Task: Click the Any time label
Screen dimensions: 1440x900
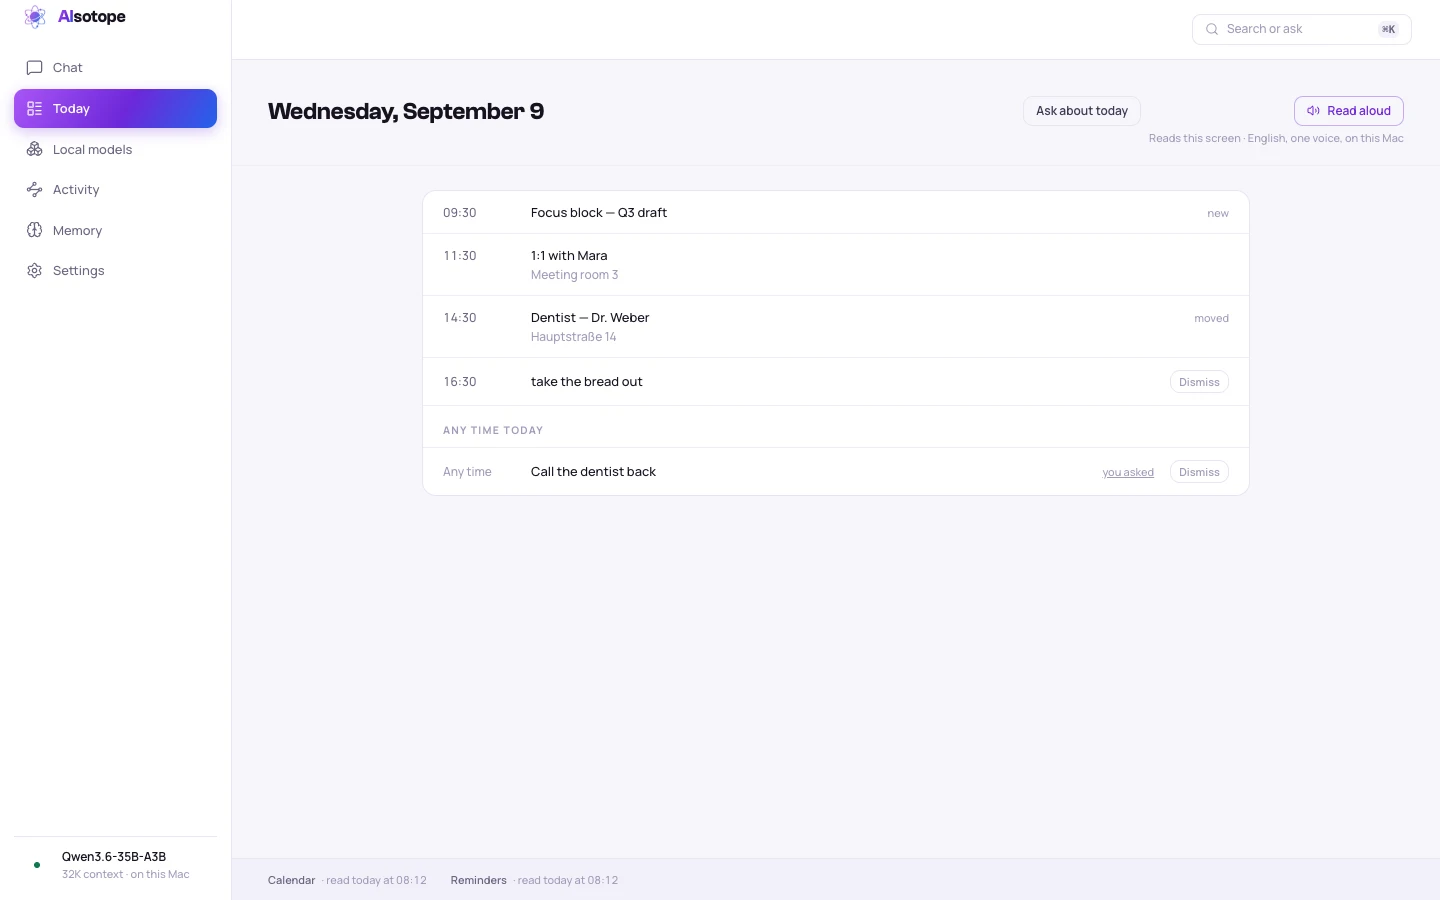Action: (x=467, y=472)
